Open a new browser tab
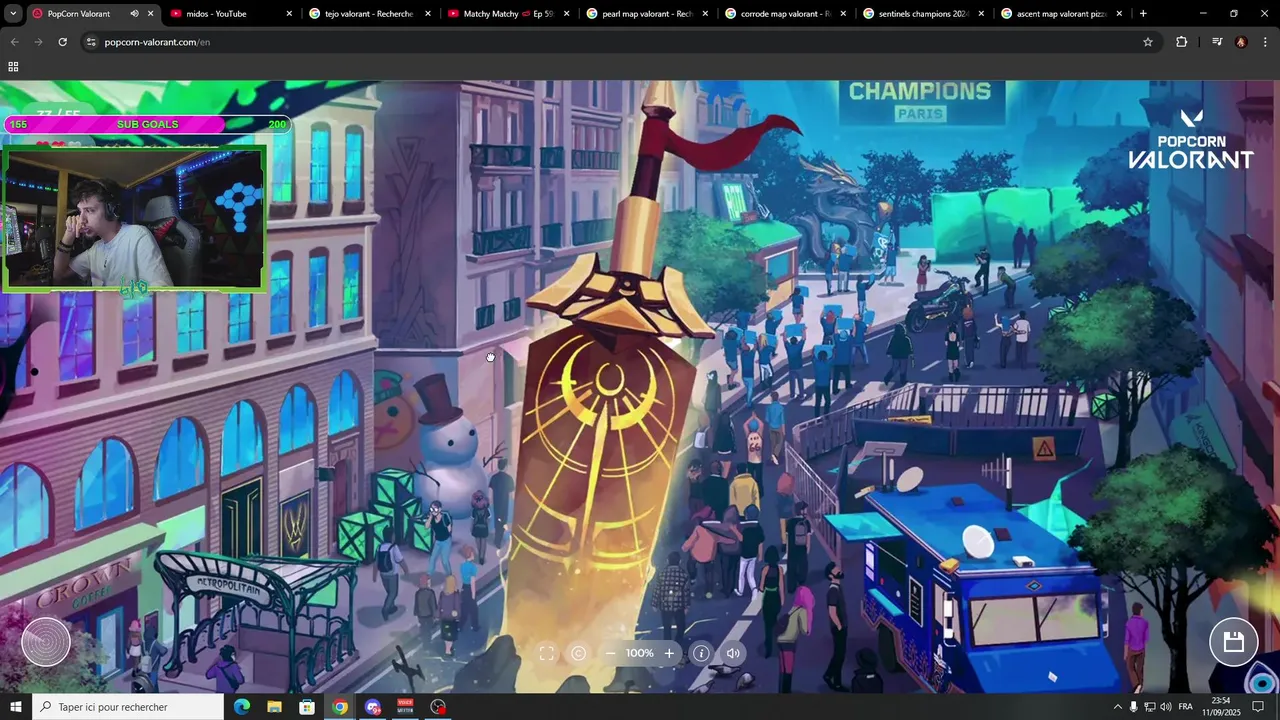This screenshot has height=720, width=1280. point(1143,14)
